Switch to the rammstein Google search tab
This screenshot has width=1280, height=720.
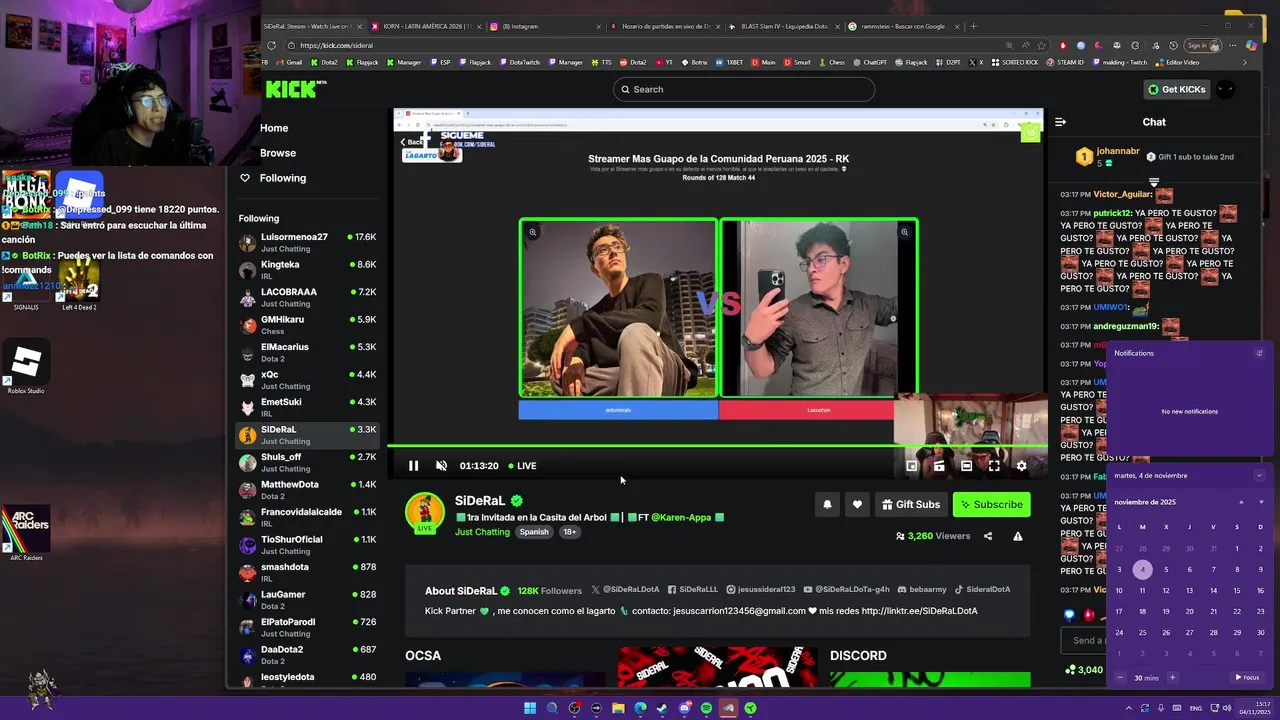coord(903,26)
